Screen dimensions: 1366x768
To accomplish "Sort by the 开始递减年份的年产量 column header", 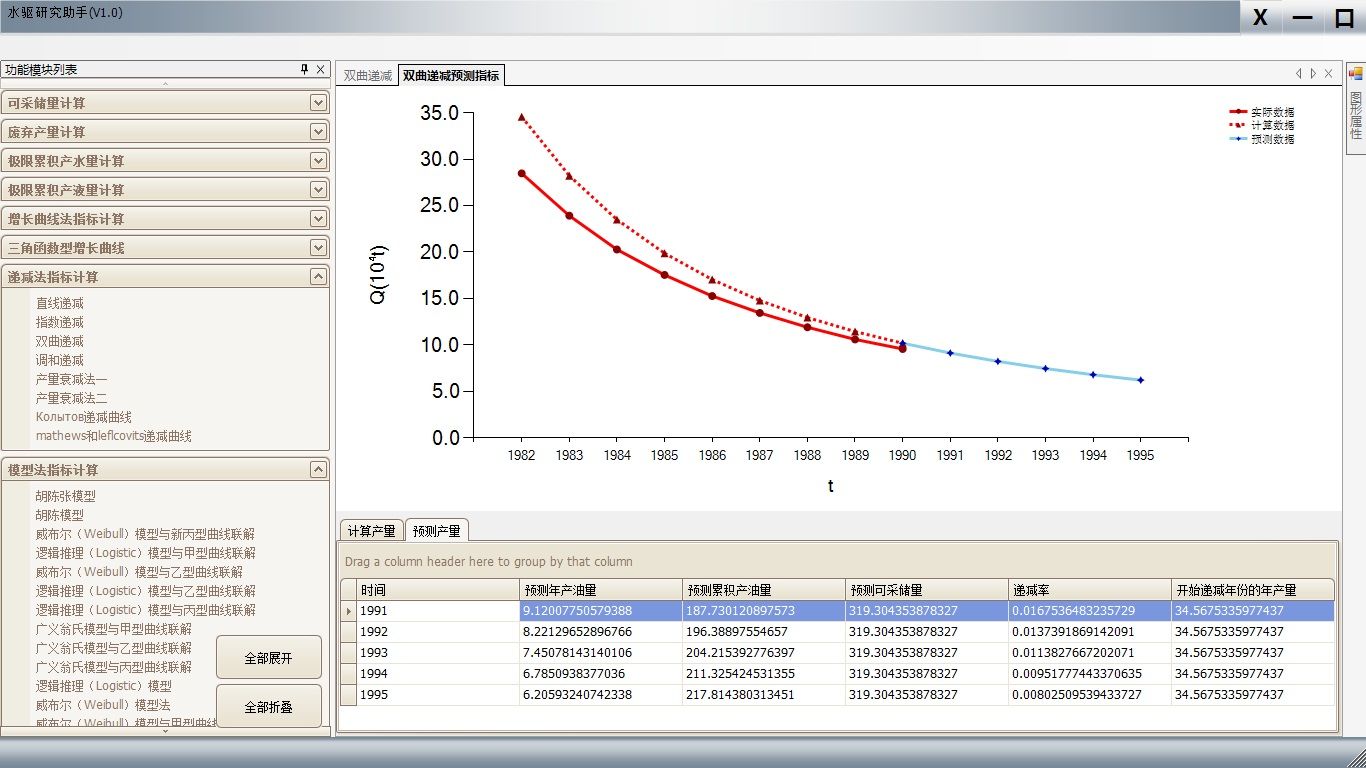I will 1253,590.
